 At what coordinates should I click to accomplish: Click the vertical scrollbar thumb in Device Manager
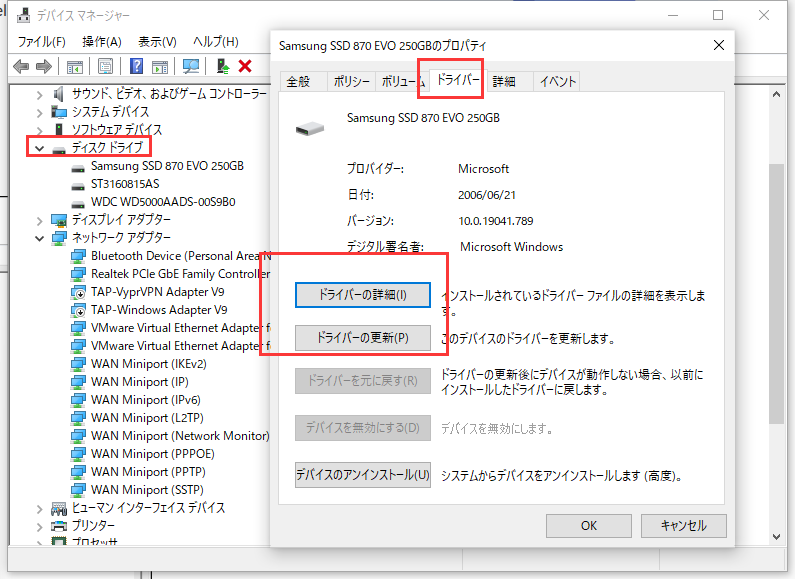click(x=776, y=293)
